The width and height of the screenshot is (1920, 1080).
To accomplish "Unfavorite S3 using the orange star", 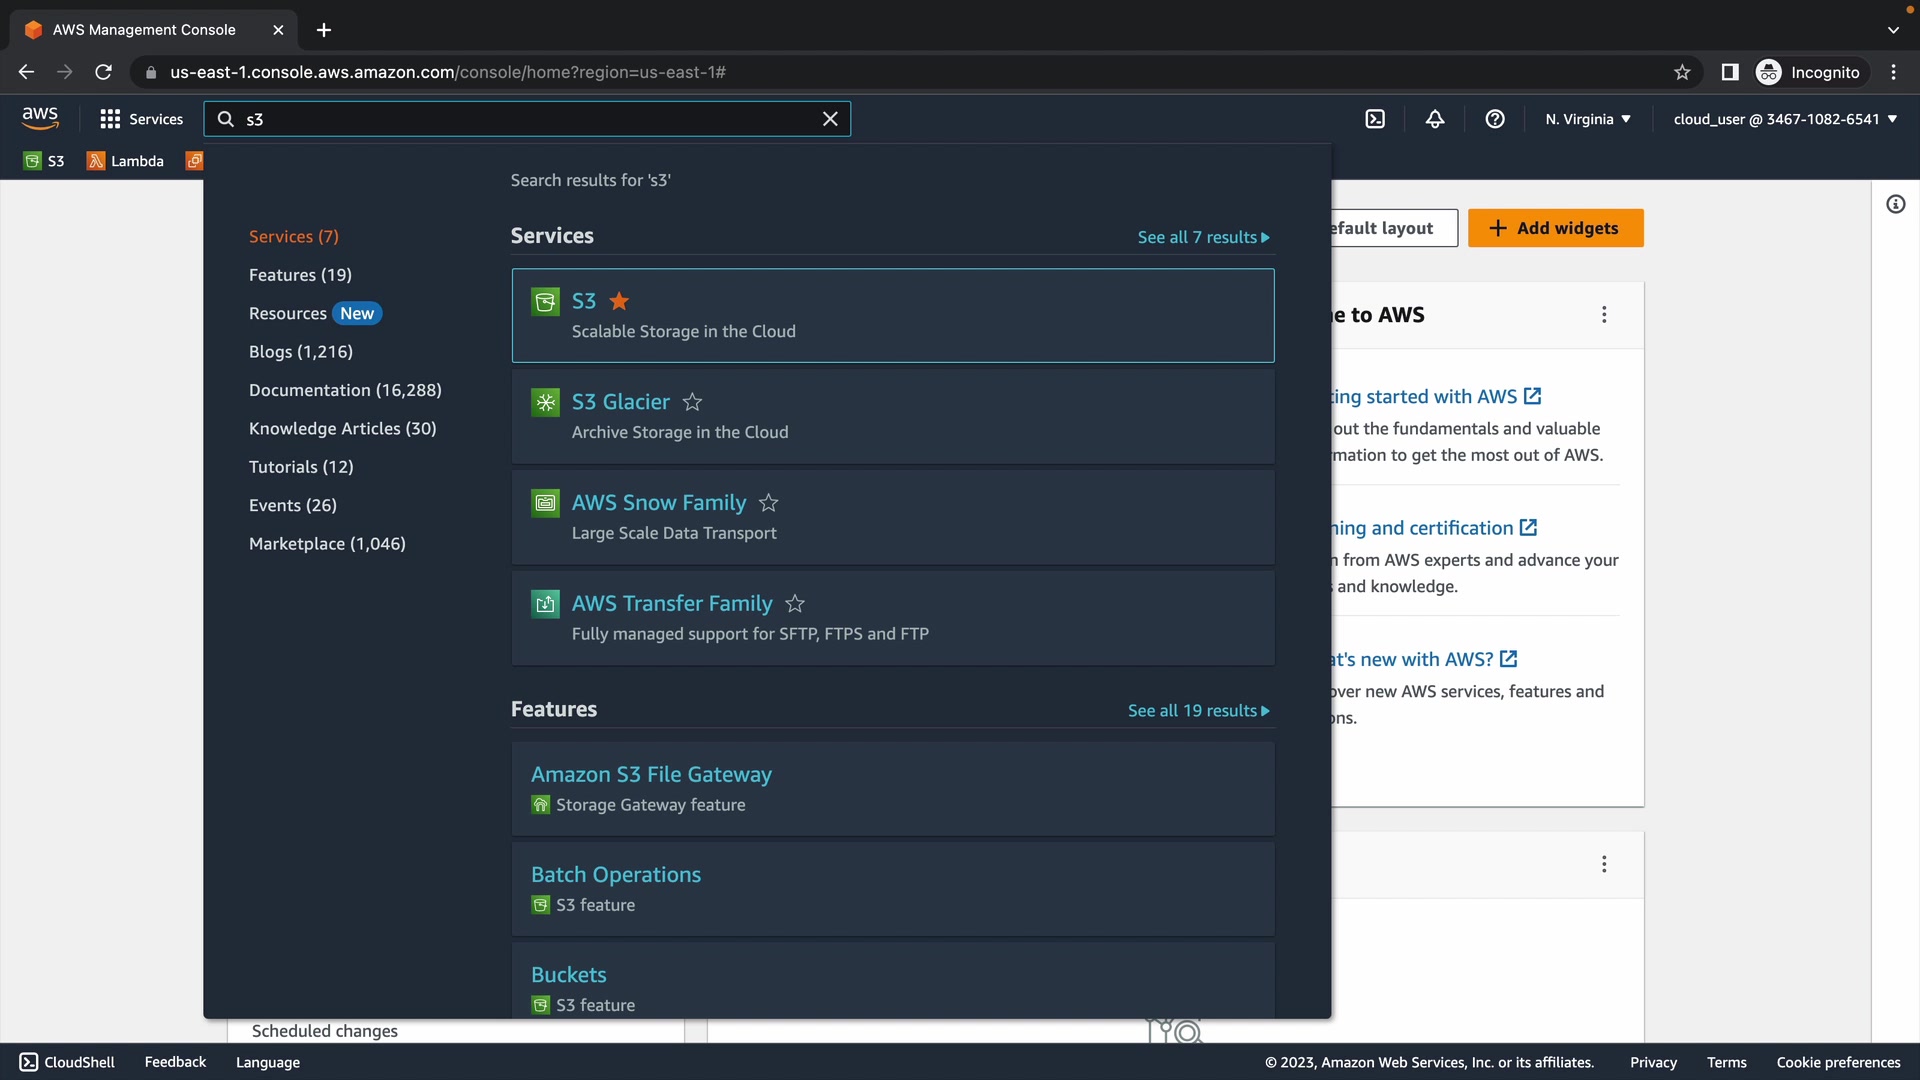I will [x=619, y=301].
